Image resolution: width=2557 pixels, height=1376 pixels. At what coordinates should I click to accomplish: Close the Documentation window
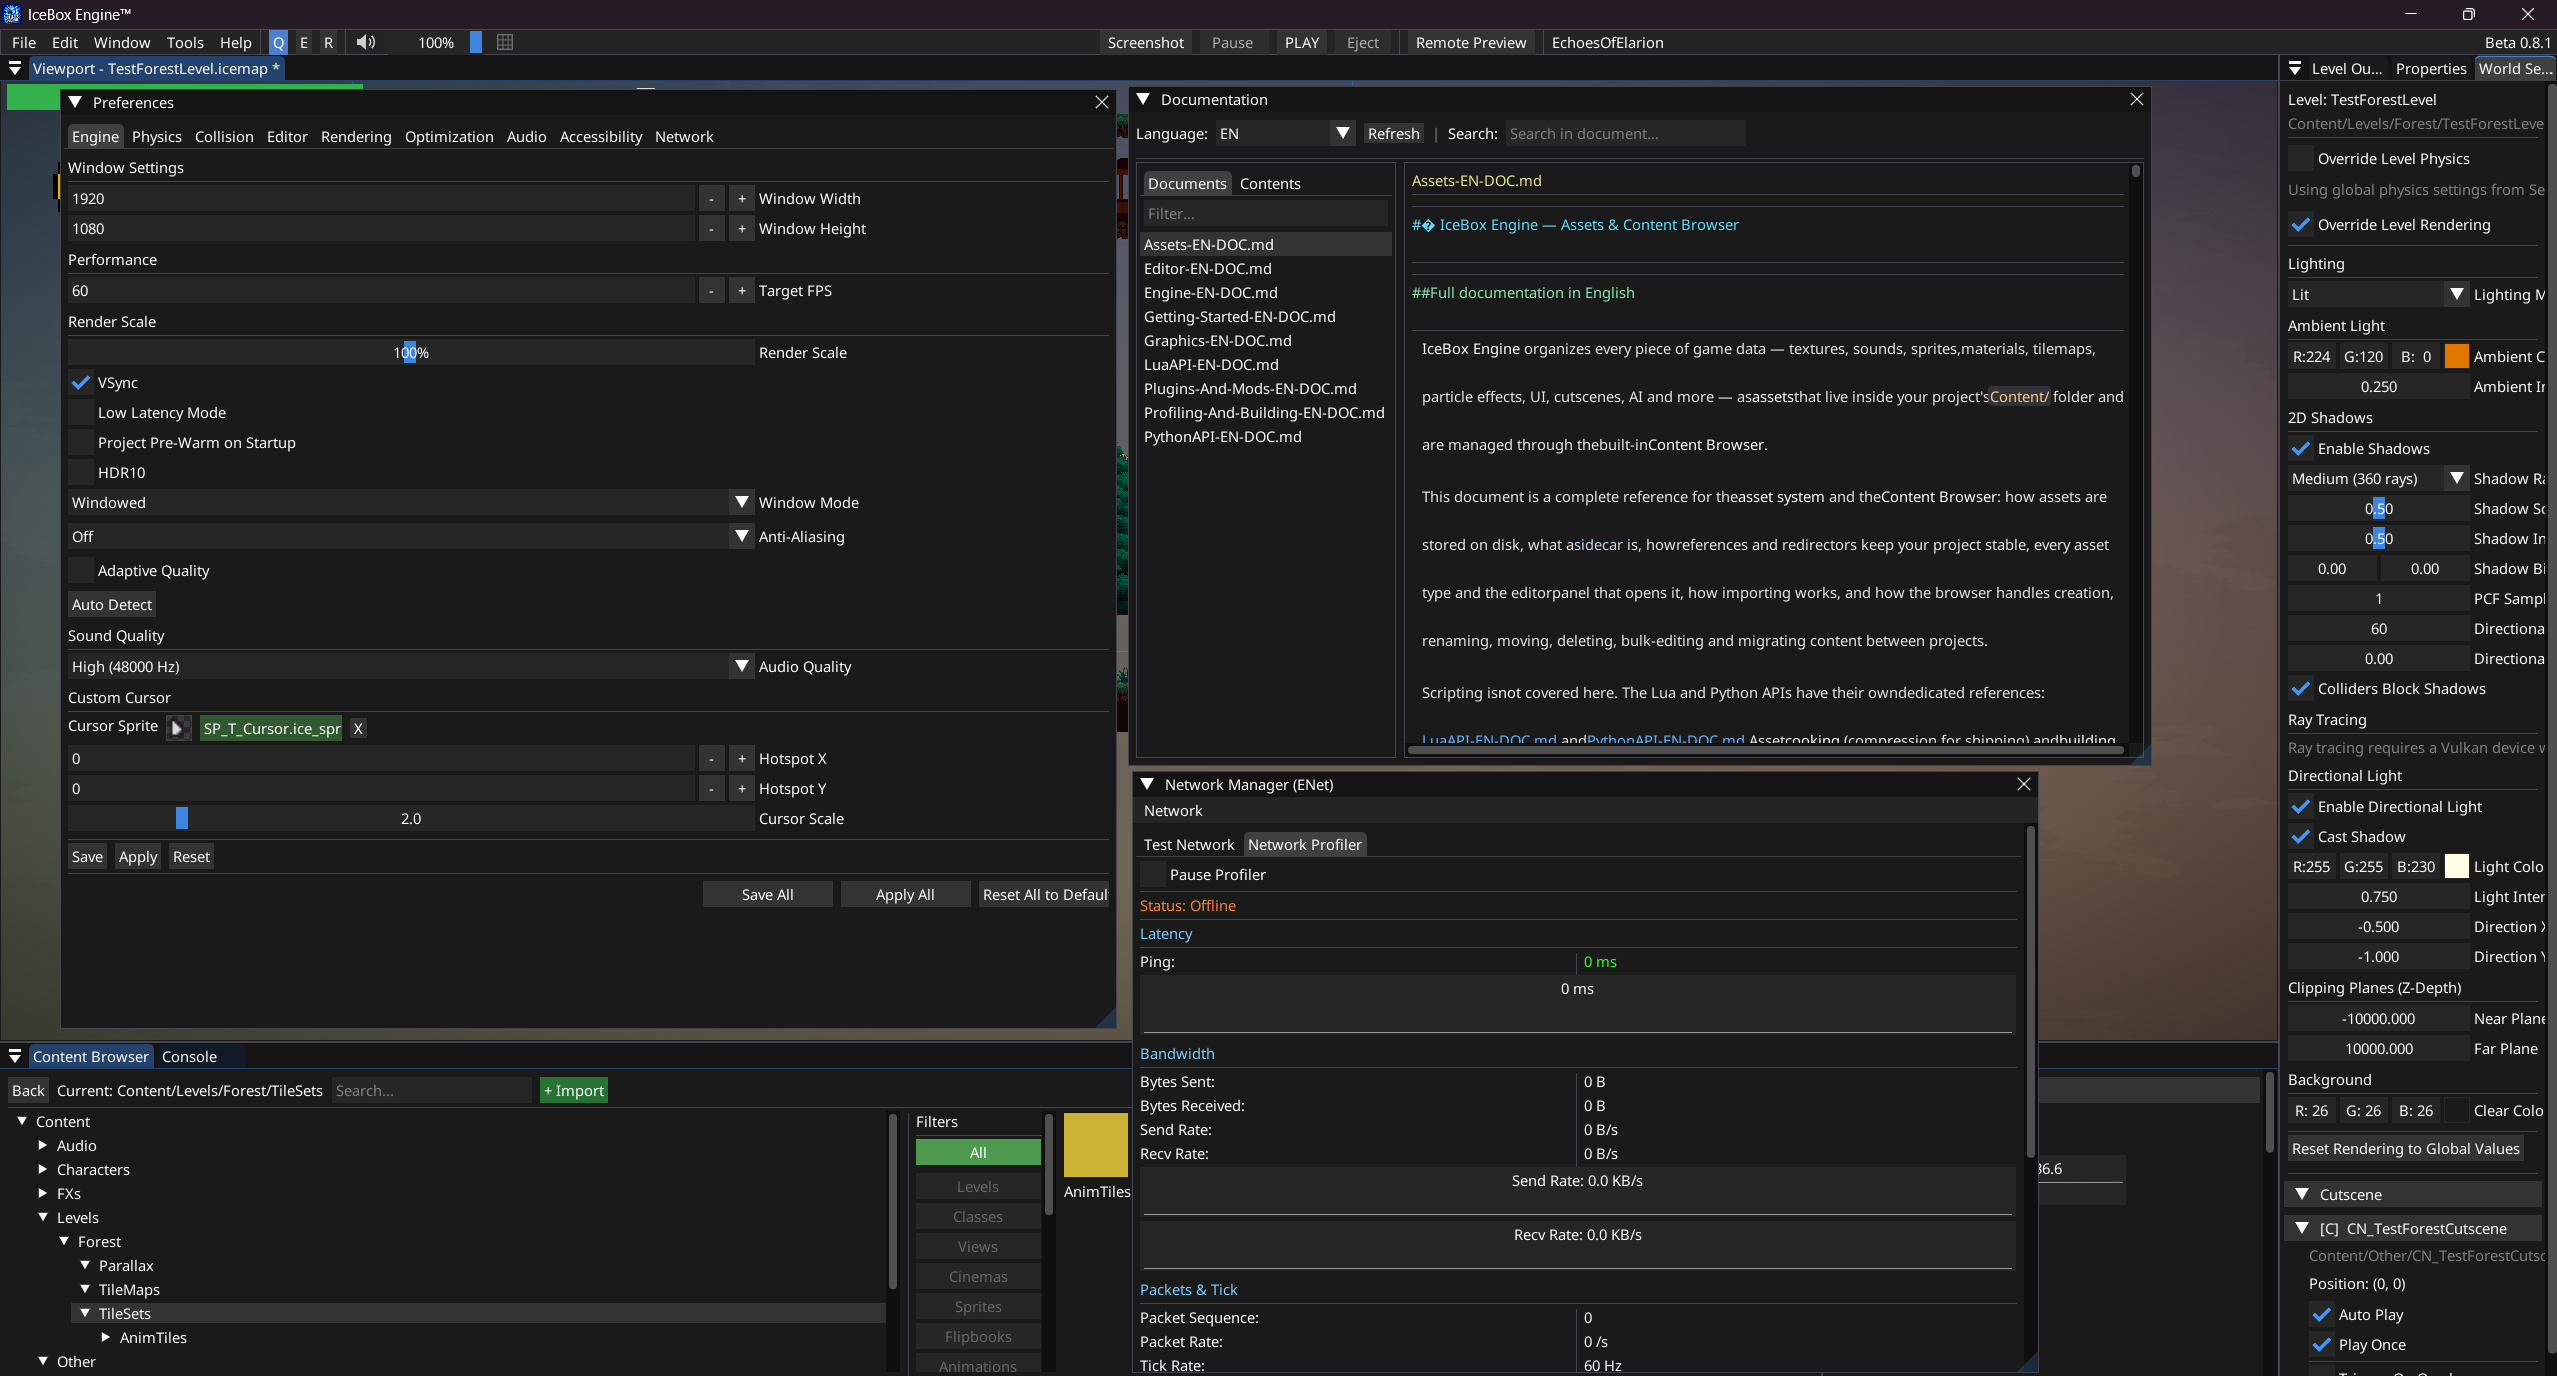pos(2136,99)
